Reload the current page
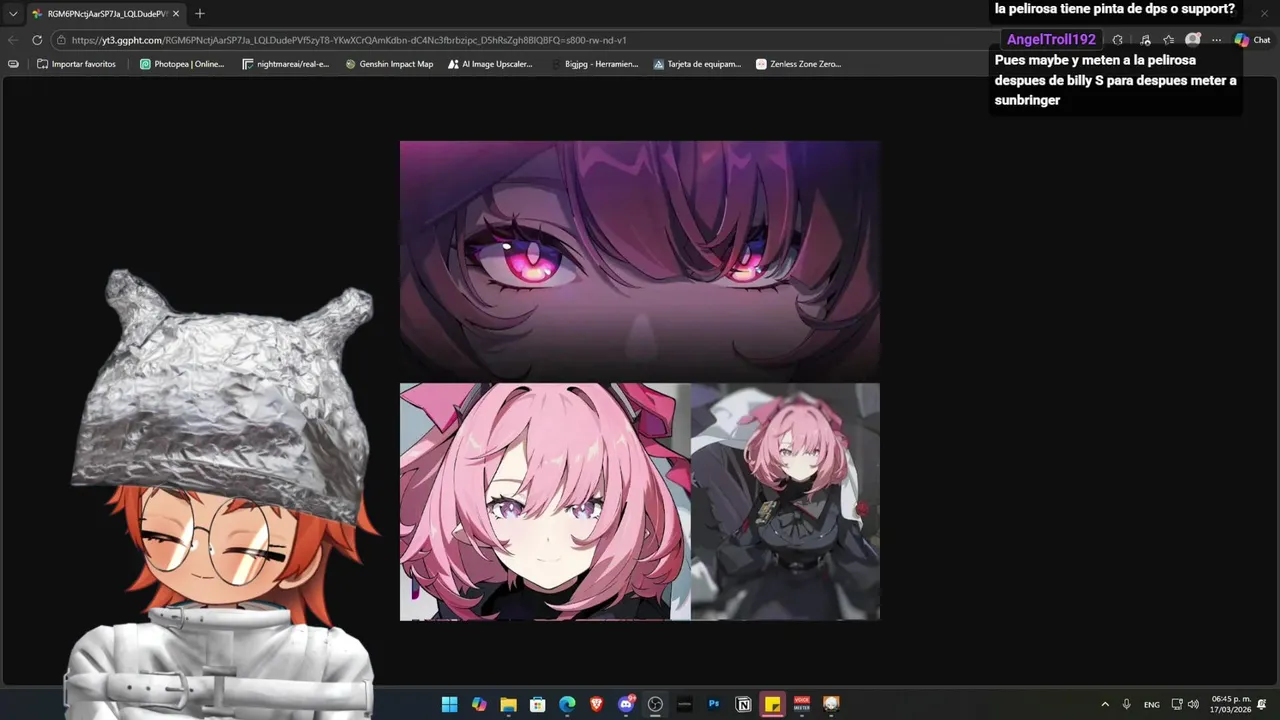 37,40
